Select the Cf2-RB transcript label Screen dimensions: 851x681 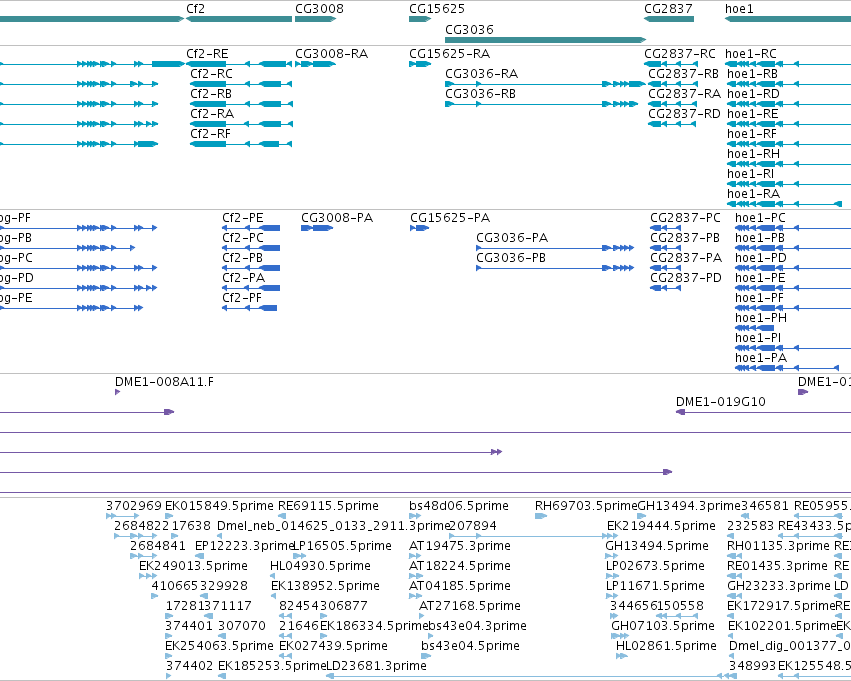tap(211, 94)
